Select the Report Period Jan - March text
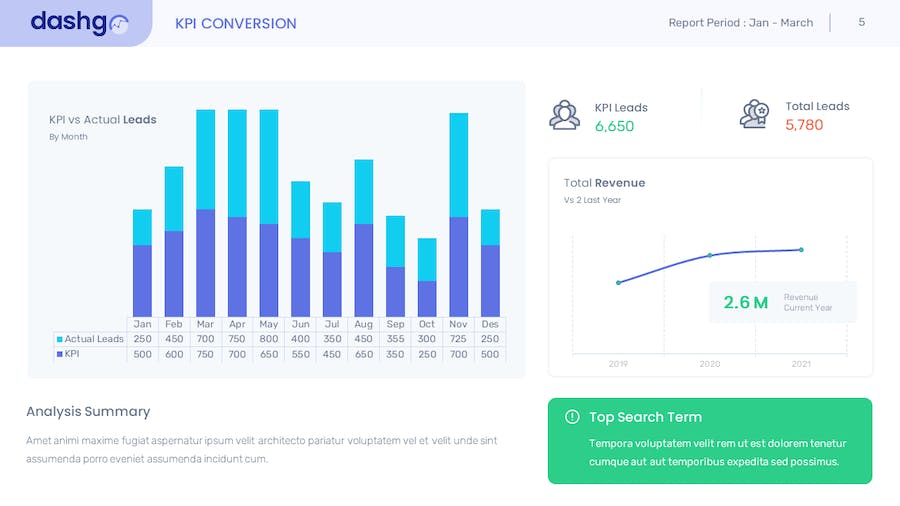Image resolution: width=900 pixels, height=506 pixels. pos(740,23)
